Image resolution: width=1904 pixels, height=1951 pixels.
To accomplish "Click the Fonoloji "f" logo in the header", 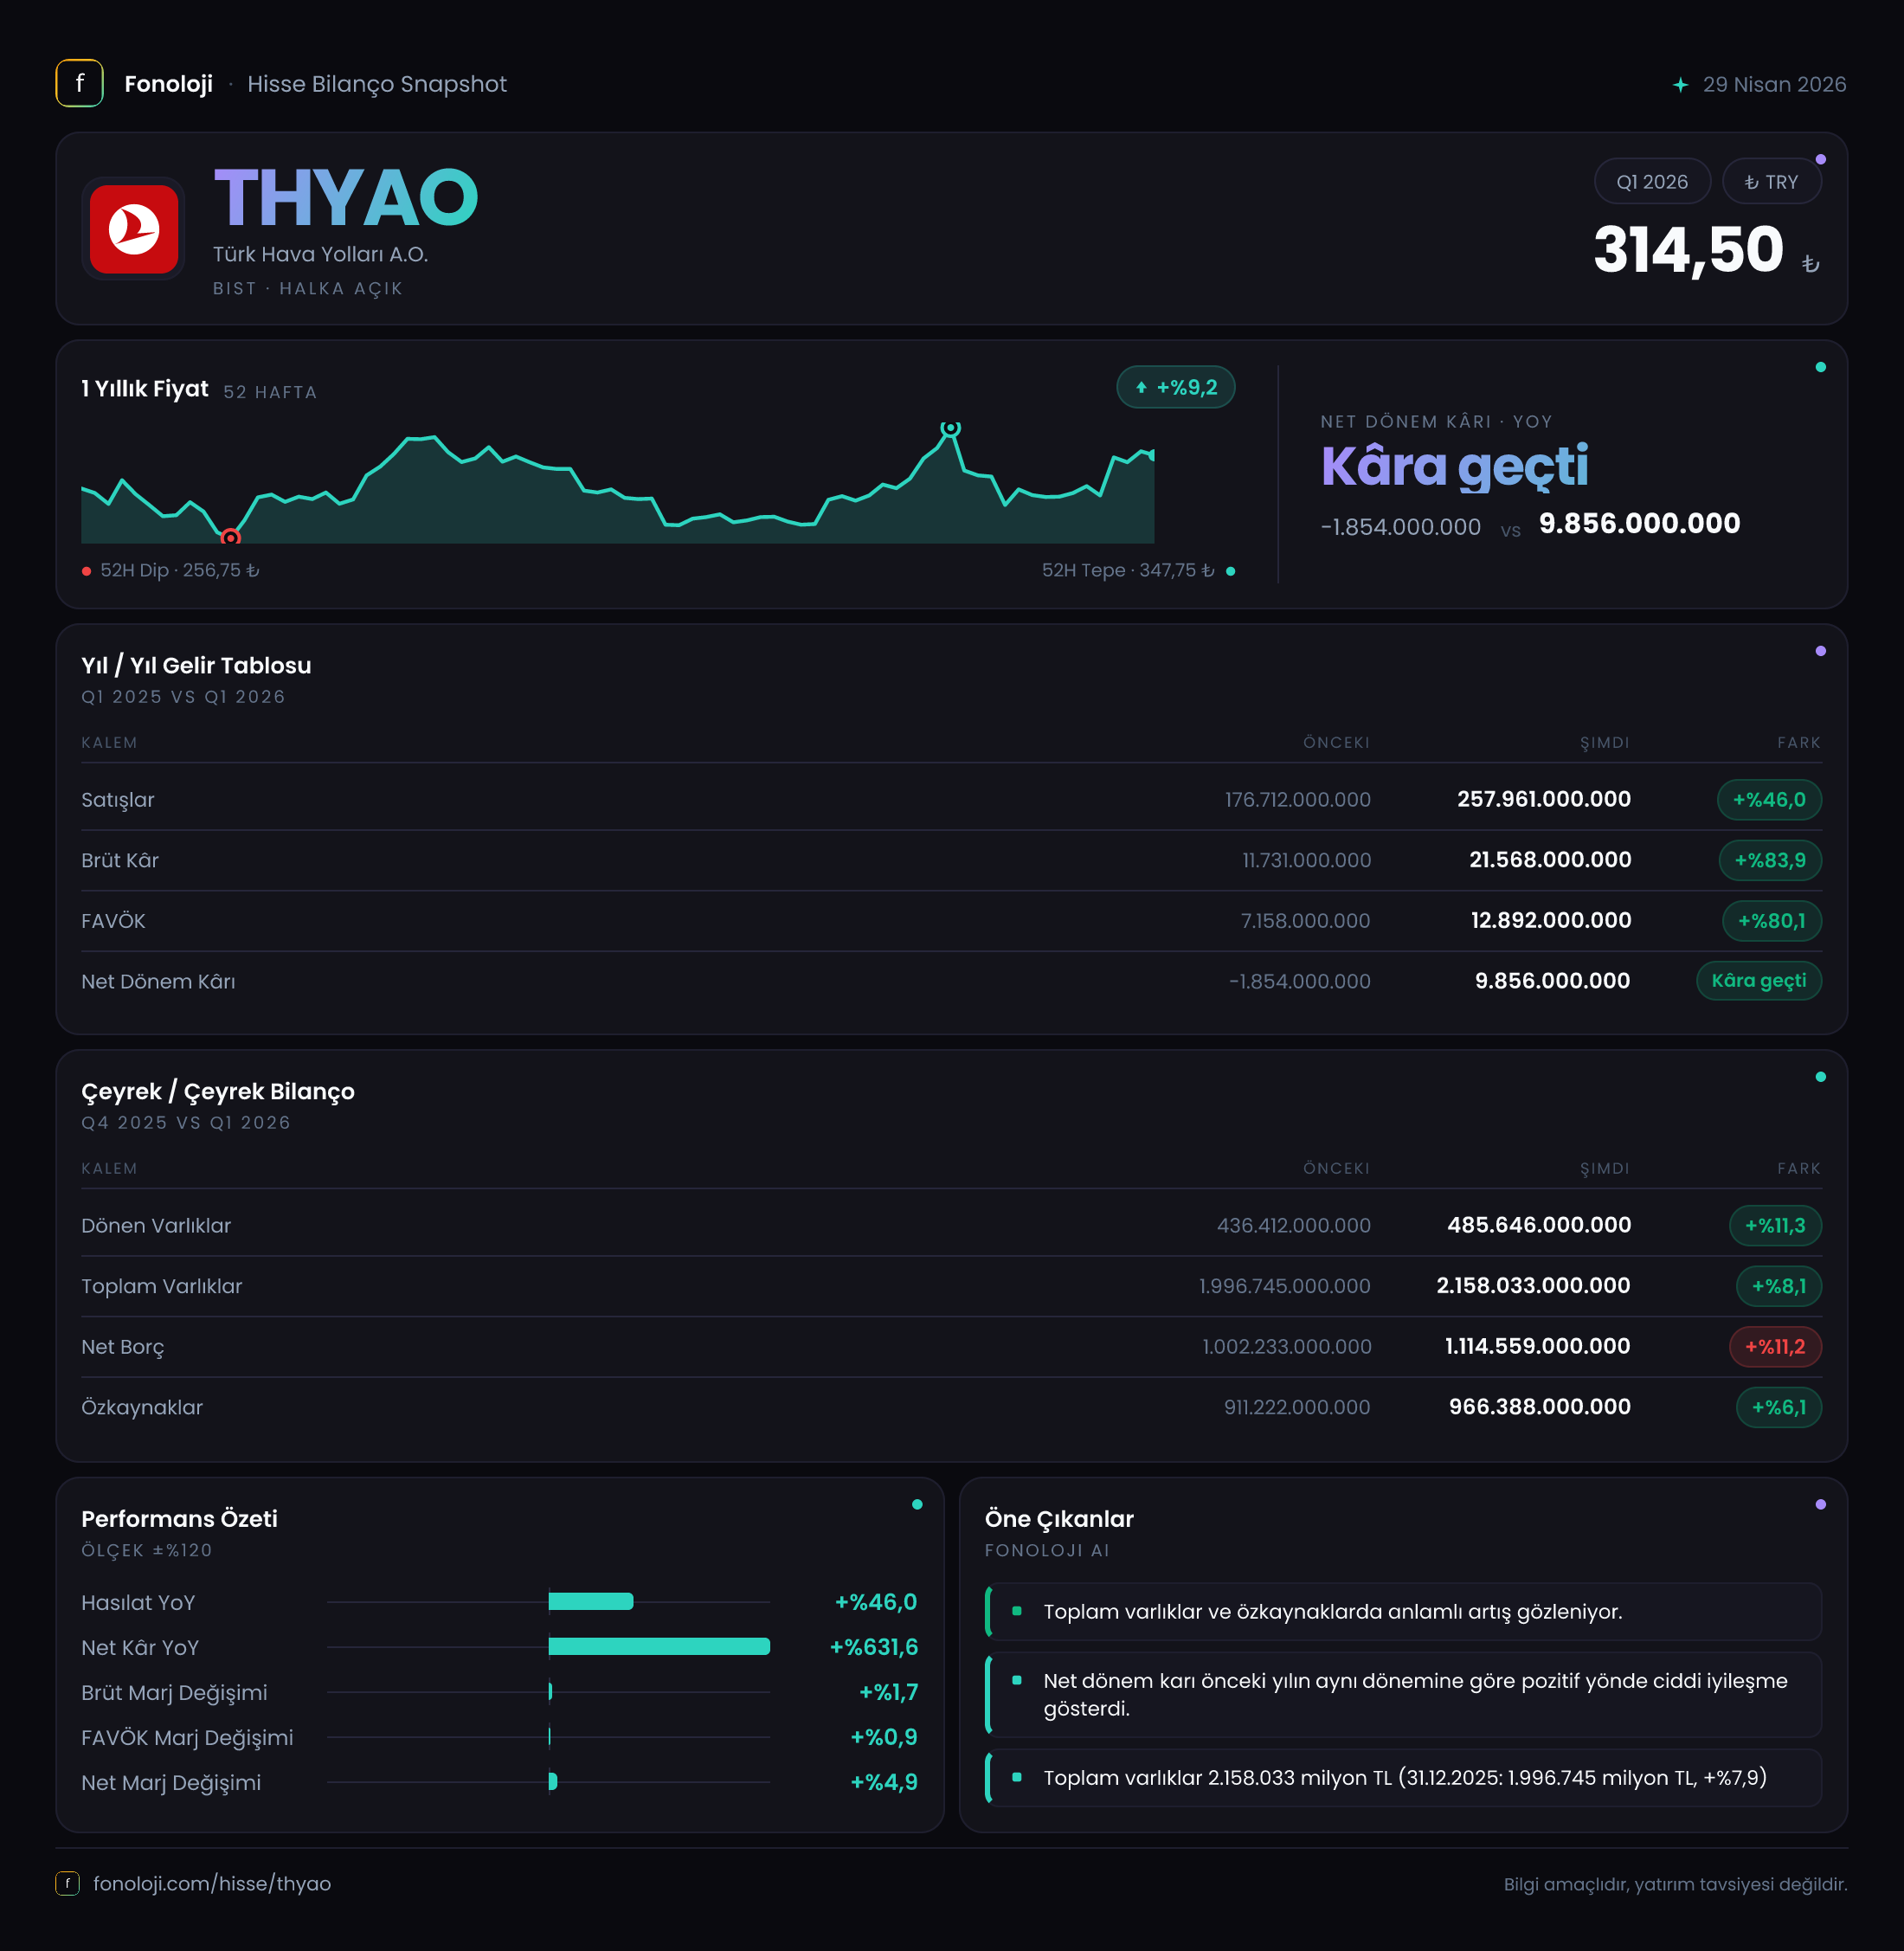I will (79, 83).
